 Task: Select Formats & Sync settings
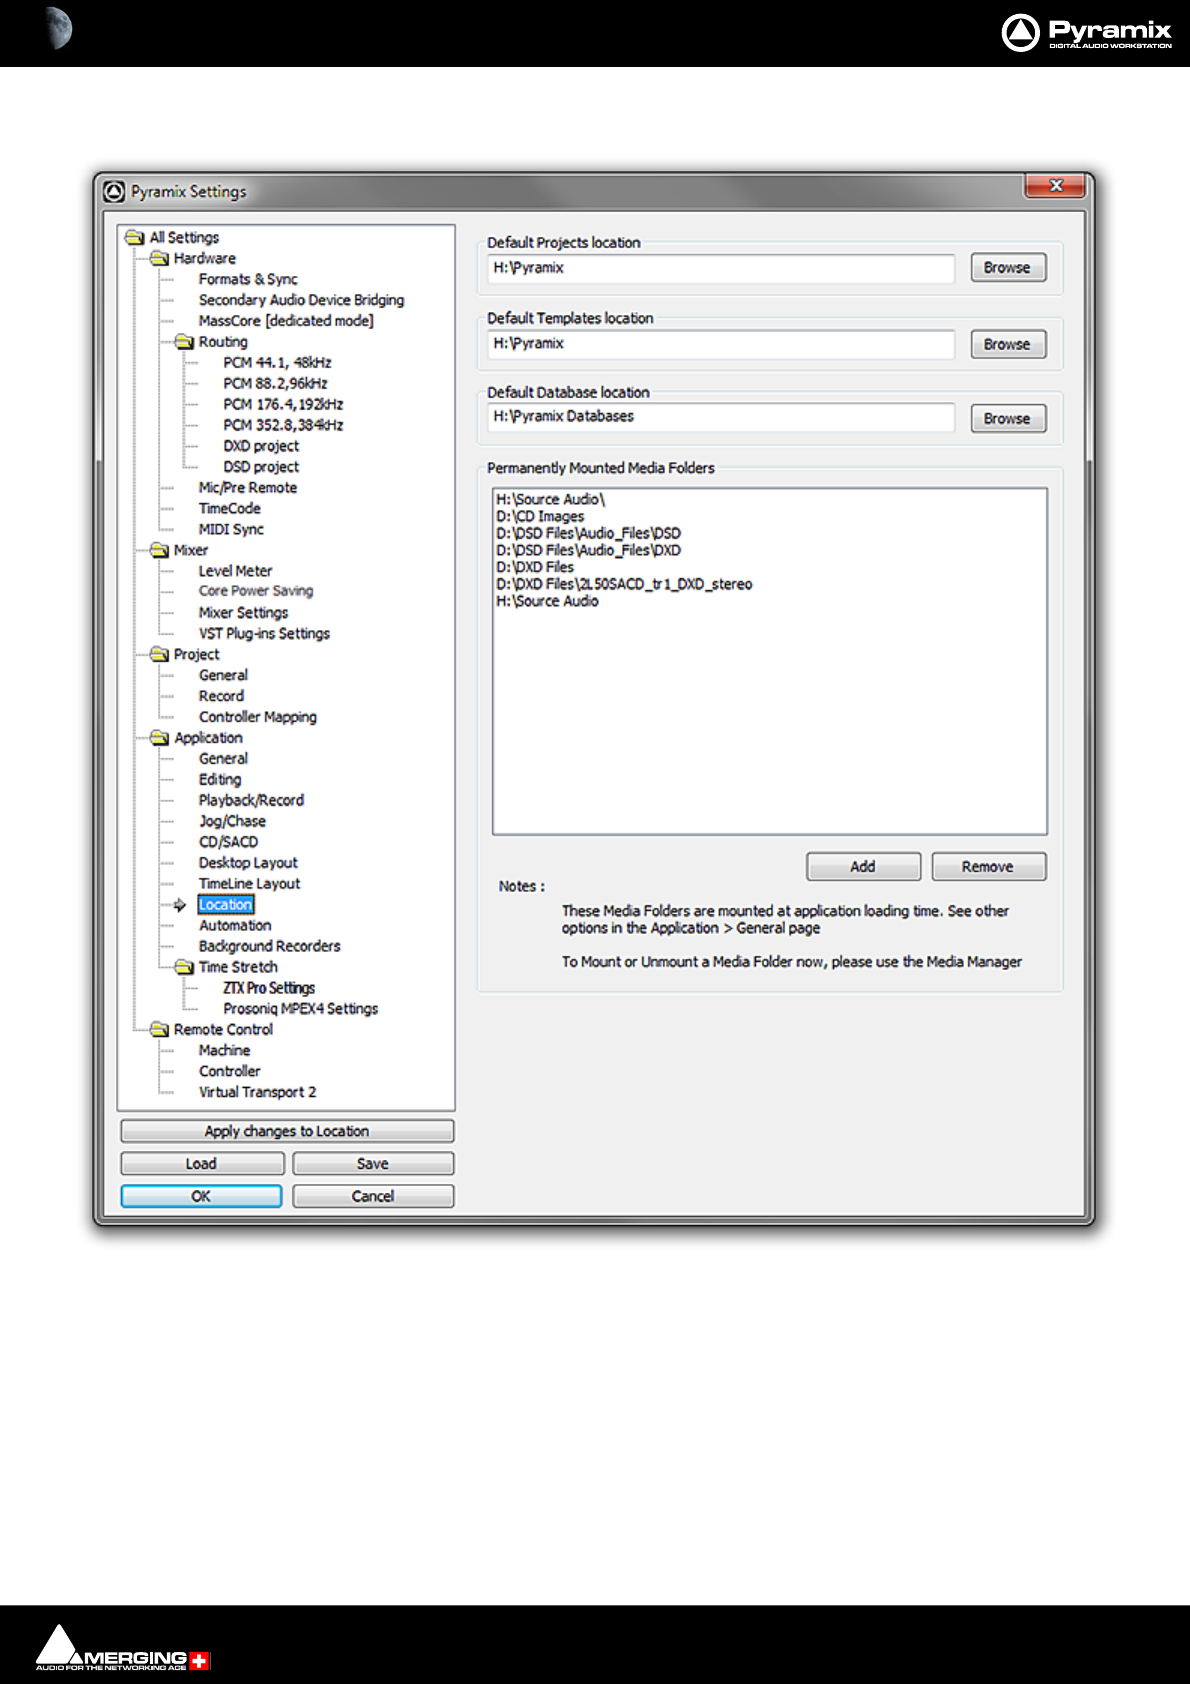click(248, 280)
